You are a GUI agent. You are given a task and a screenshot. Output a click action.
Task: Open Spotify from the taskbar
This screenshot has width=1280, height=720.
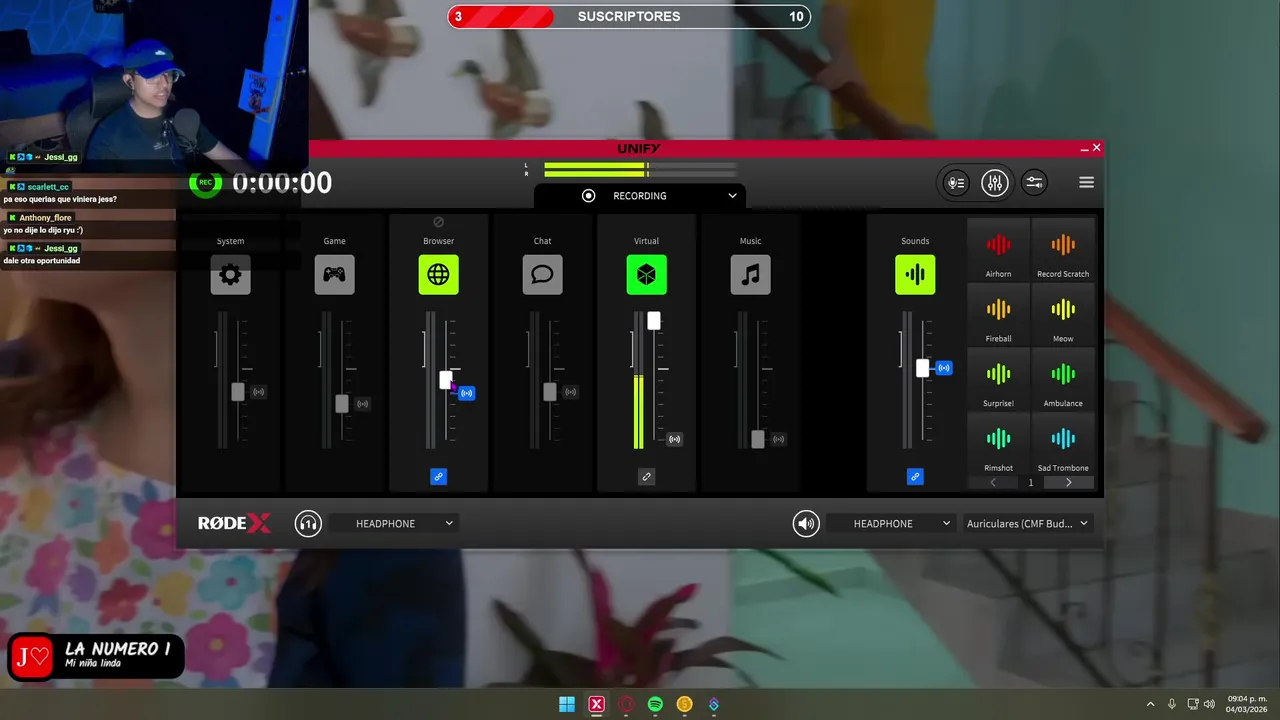655,704
